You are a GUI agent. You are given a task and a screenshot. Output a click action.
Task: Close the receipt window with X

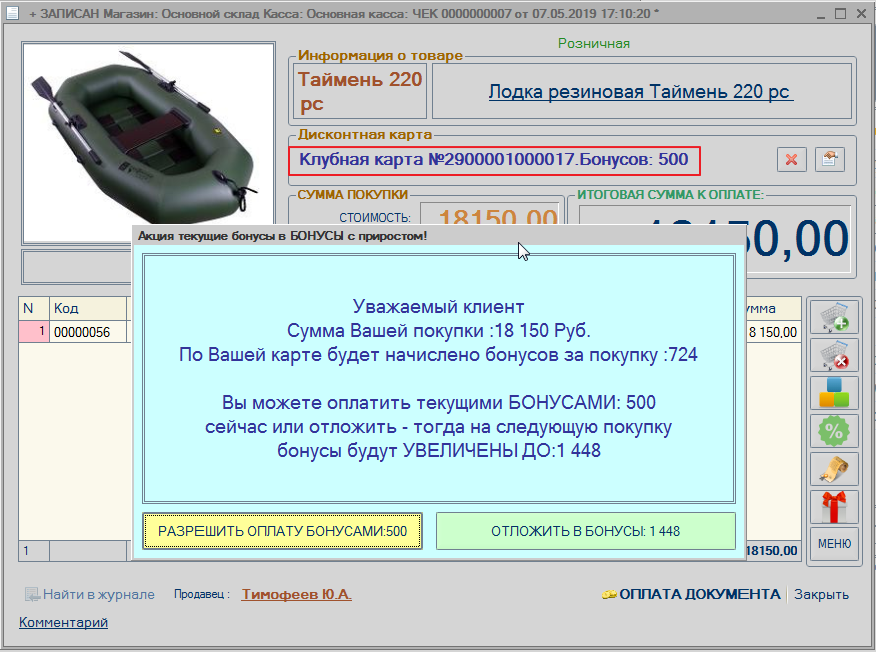point(861,13)
